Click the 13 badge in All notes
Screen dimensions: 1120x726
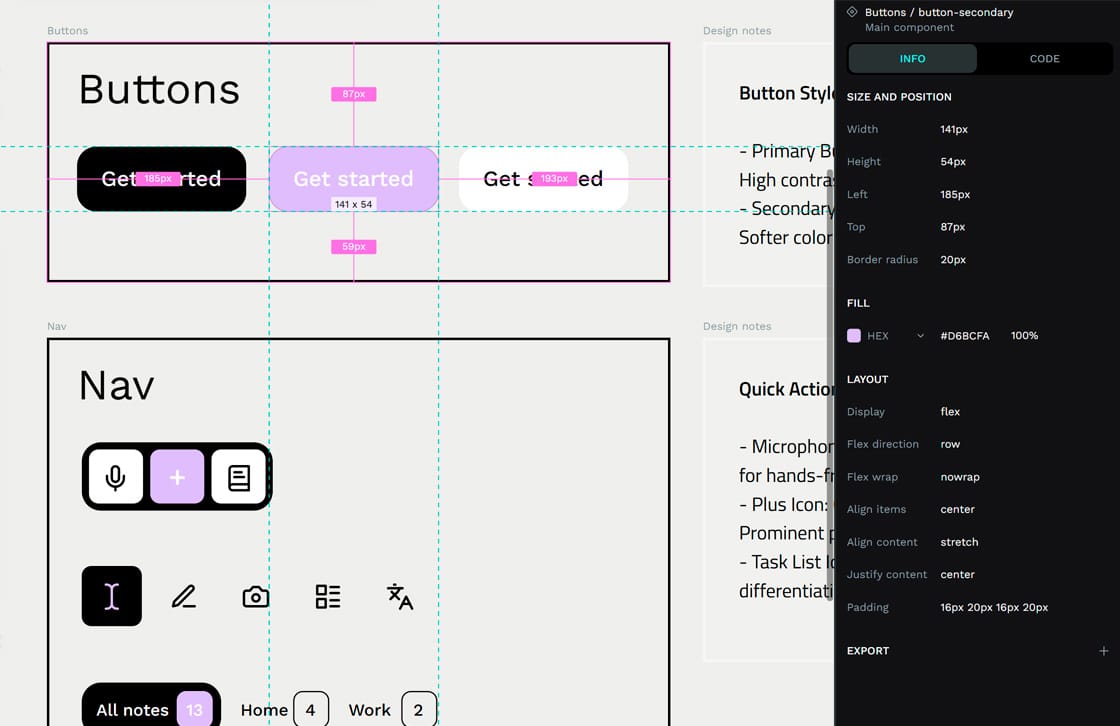194,710
